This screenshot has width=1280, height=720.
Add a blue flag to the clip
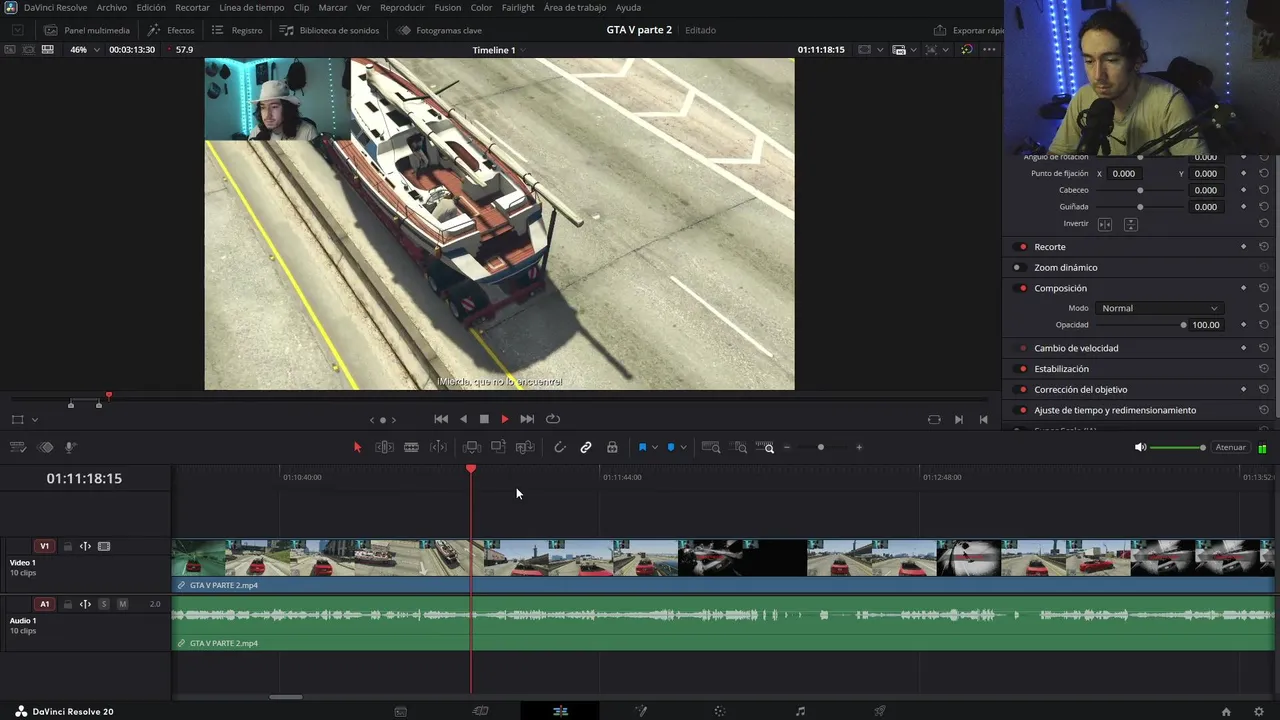pyautogui.click(x=642, y=447)
